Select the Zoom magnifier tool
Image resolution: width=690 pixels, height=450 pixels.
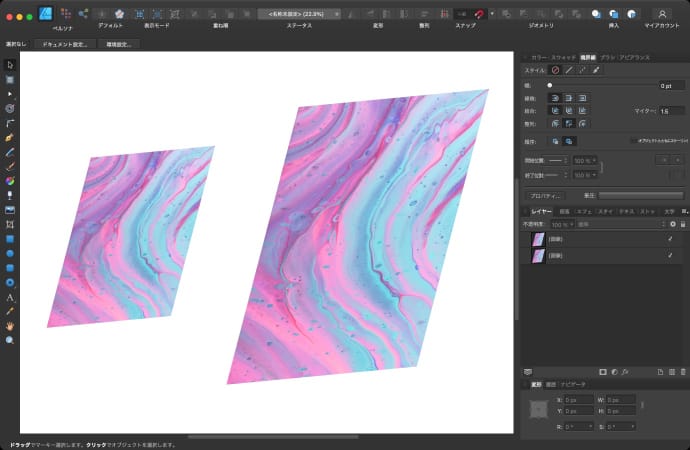tap(10, 341)
